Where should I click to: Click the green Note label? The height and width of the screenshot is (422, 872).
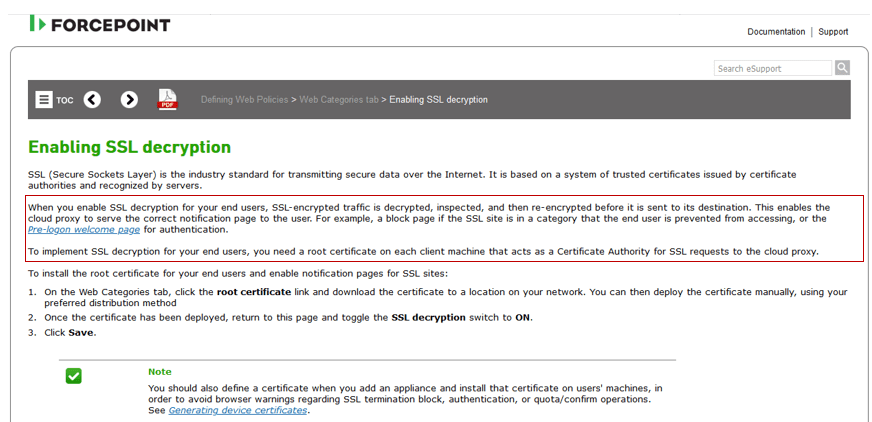160,372
